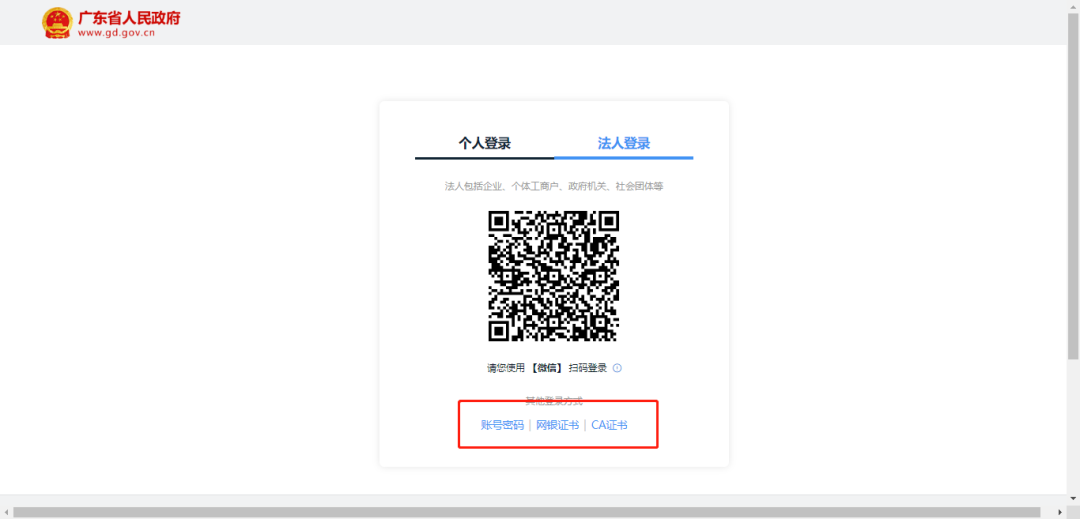Click the scroll up arrow

point(1073,6)
